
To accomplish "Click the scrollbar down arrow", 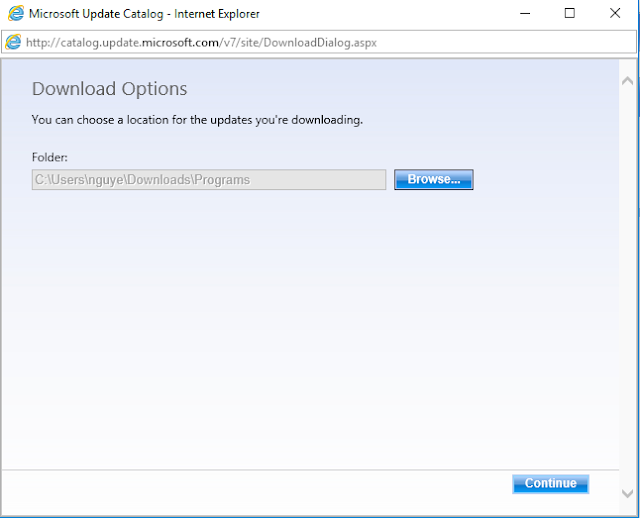I will coord(627,494).
